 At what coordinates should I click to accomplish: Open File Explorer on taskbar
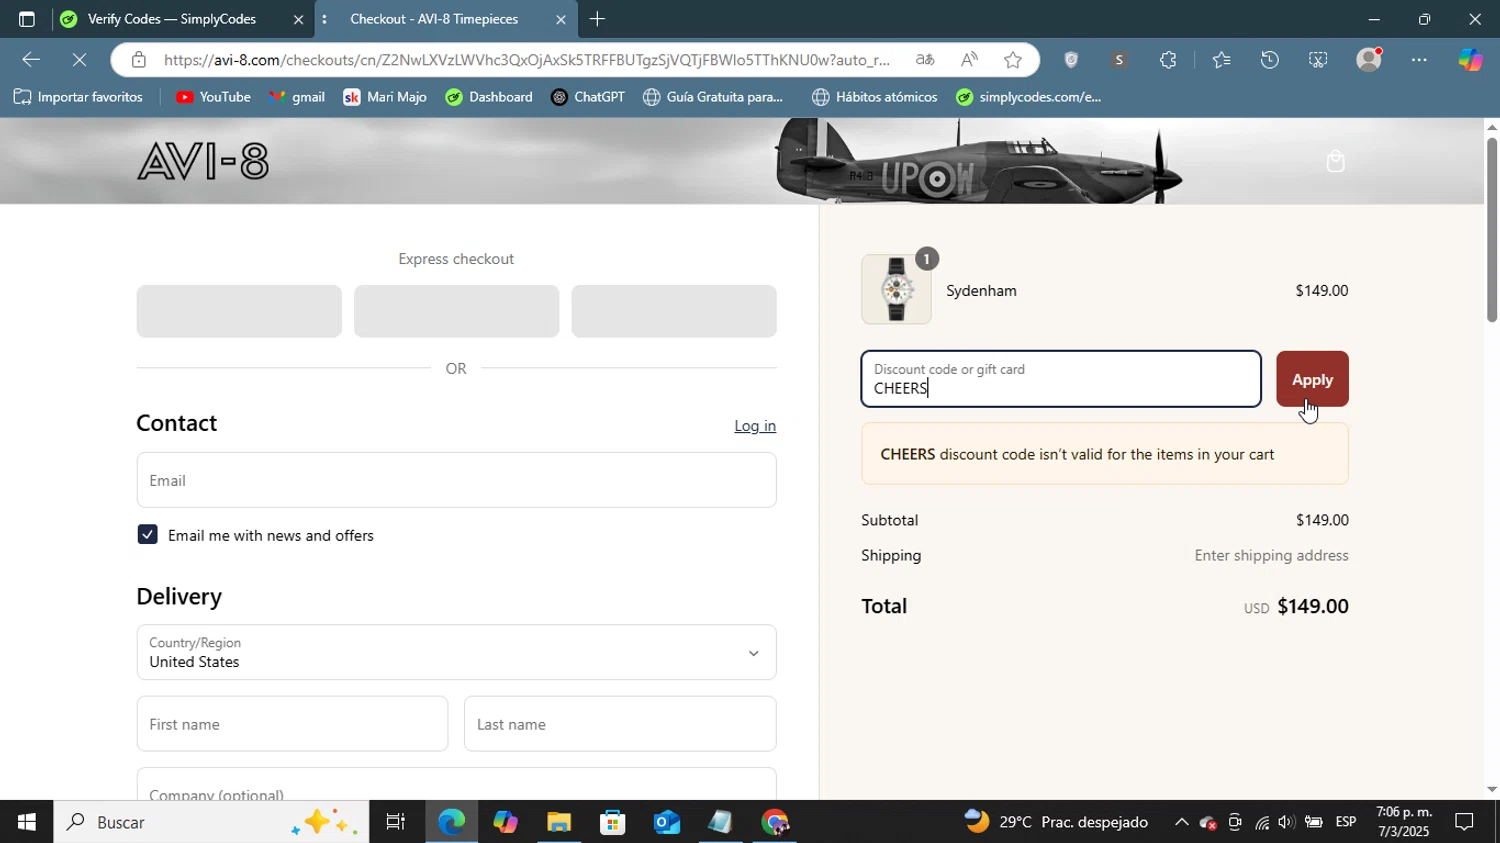pos(558,822)
